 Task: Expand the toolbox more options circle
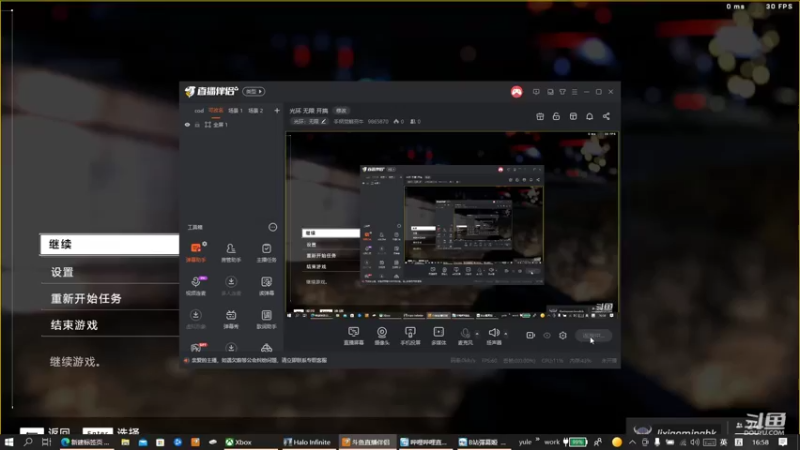(273, 227)
